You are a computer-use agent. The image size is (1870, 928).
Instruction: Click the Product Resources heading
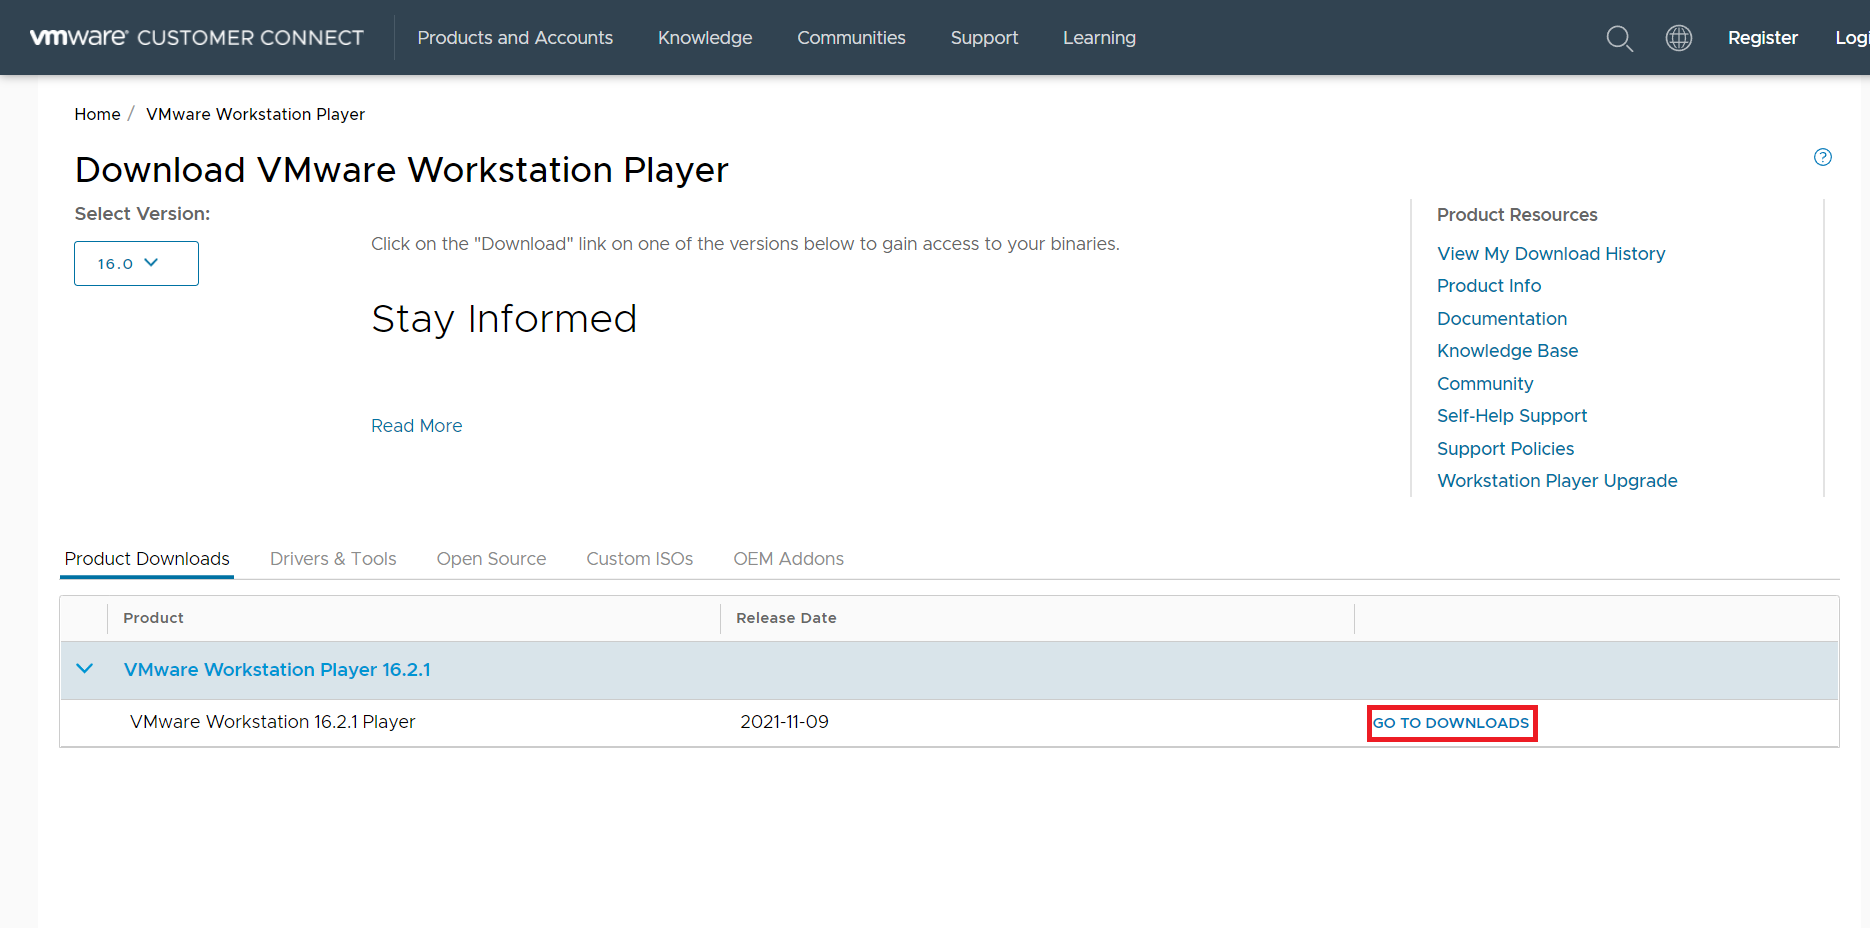(x=1517, y=215)
